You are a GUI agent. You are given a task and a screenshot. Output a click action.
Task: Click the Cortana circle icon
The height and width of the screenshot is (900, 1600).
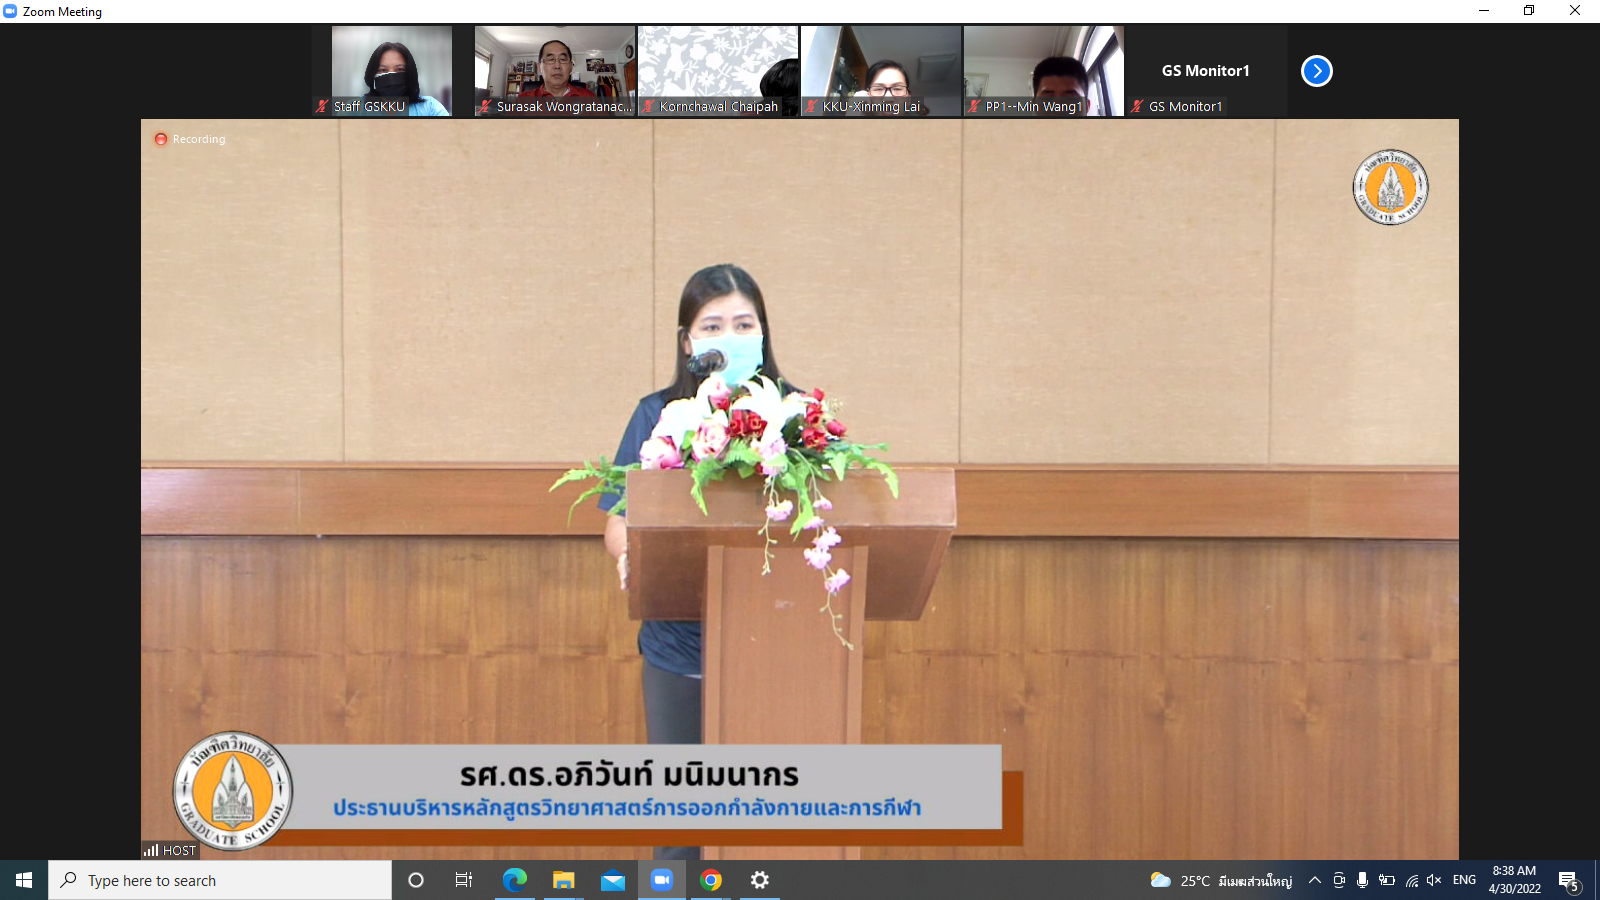click(x=416, y=880)
